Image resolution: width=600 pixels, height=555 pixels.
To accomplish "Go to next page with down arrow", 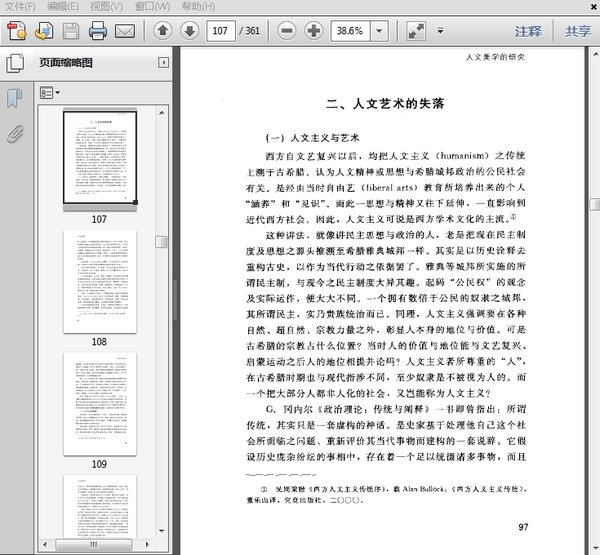I will tap(189, 31).
